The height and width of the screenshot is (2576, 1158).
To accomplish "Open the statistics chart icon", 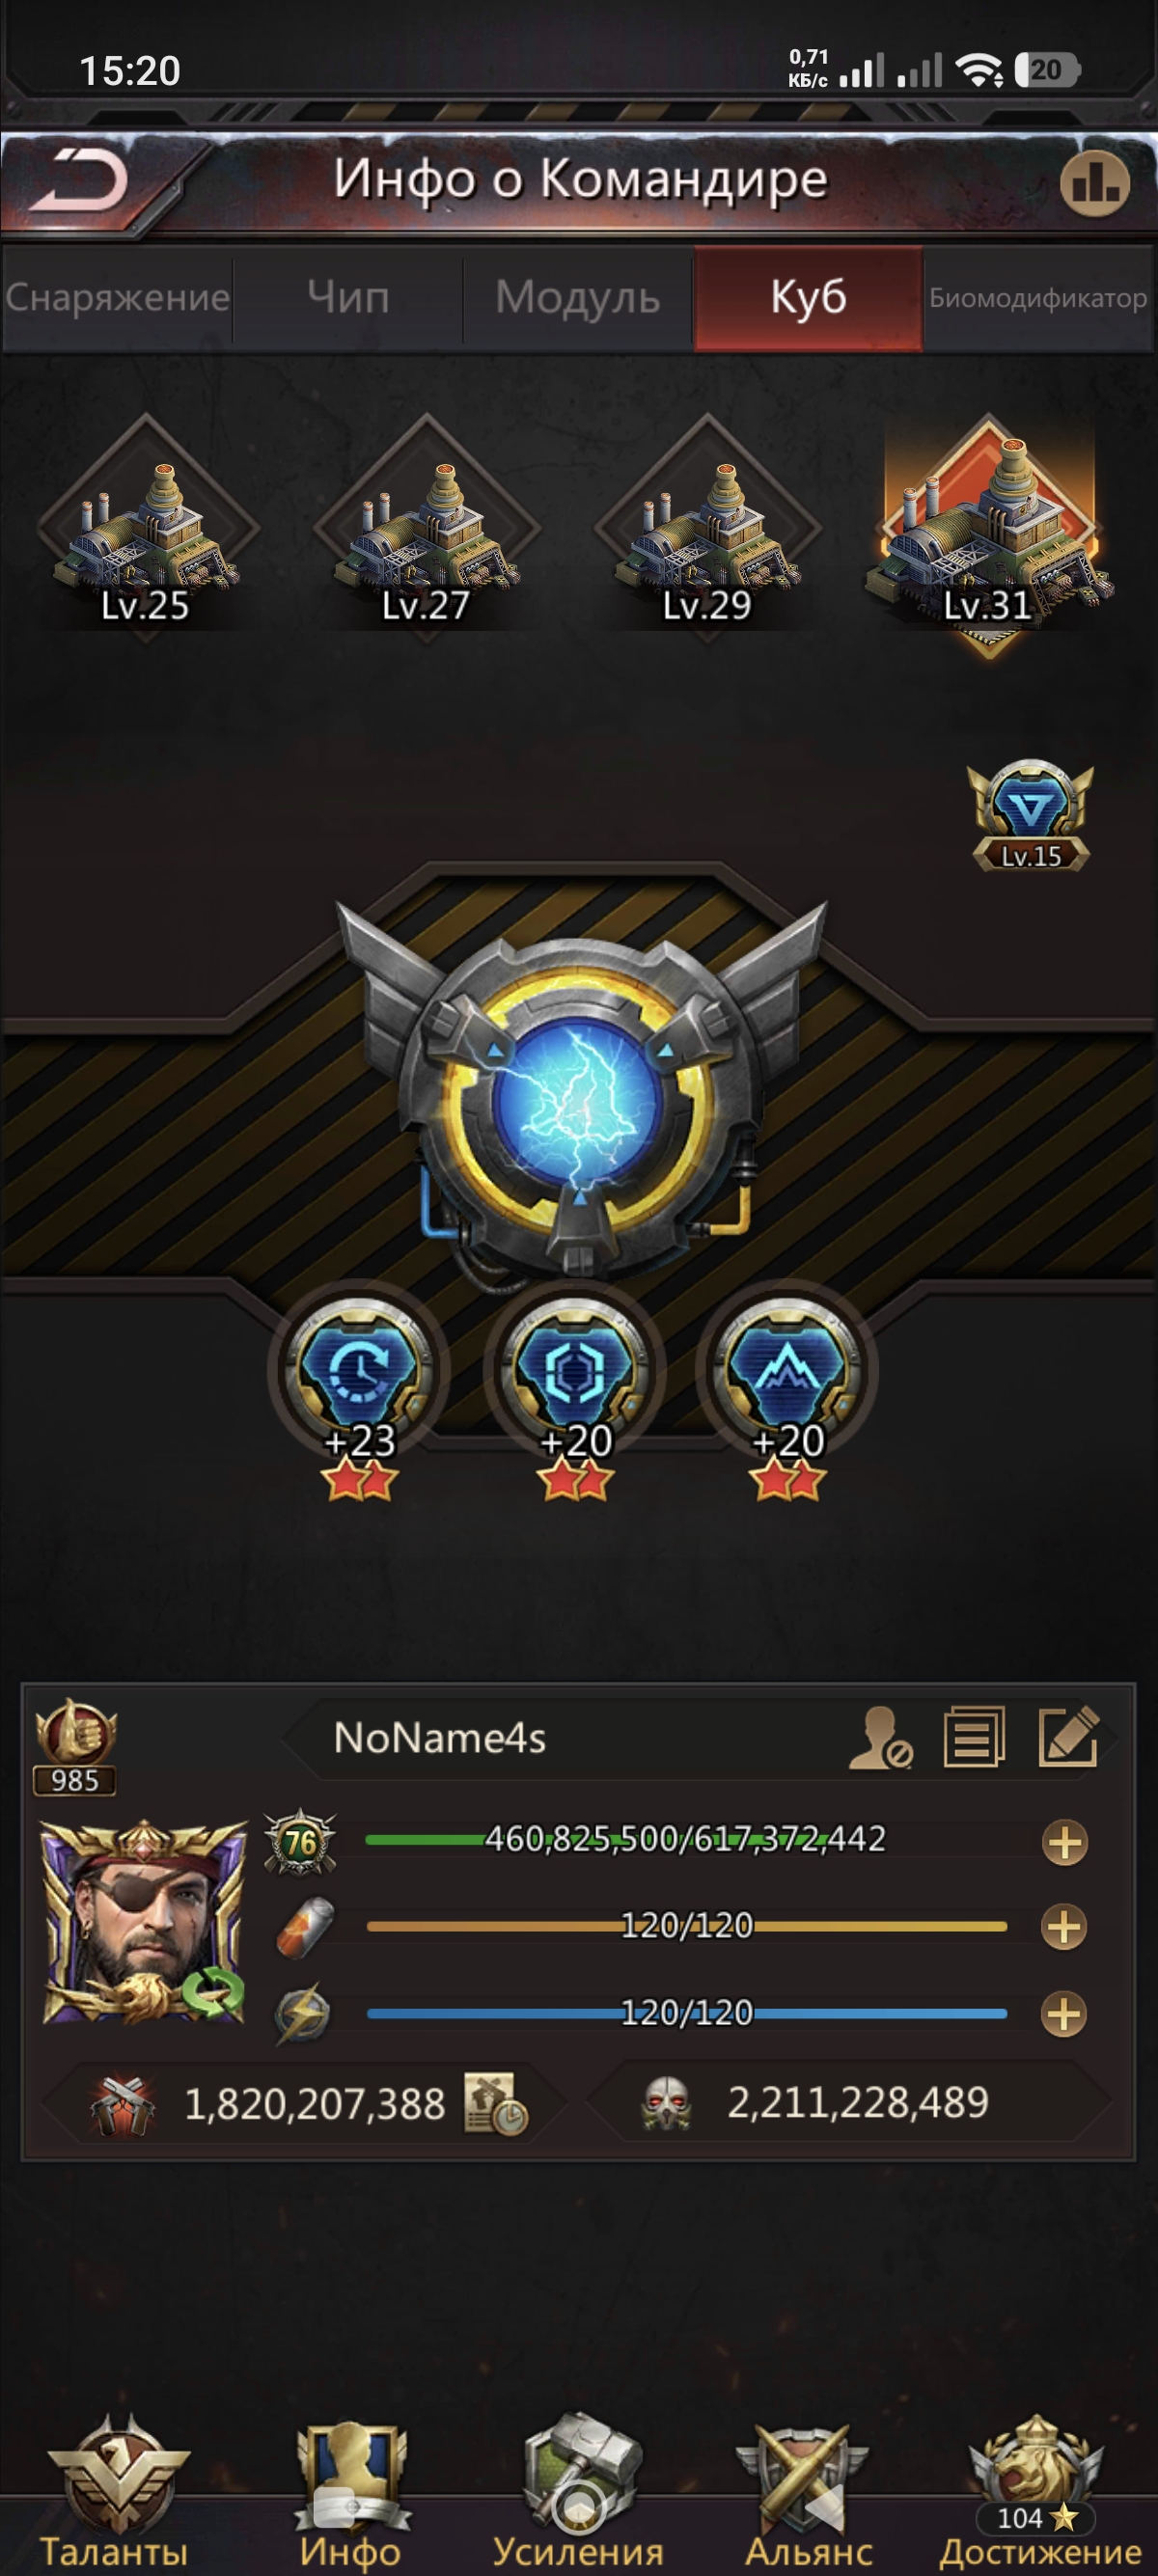I will pyautogui.click(x=1094, y=184).
